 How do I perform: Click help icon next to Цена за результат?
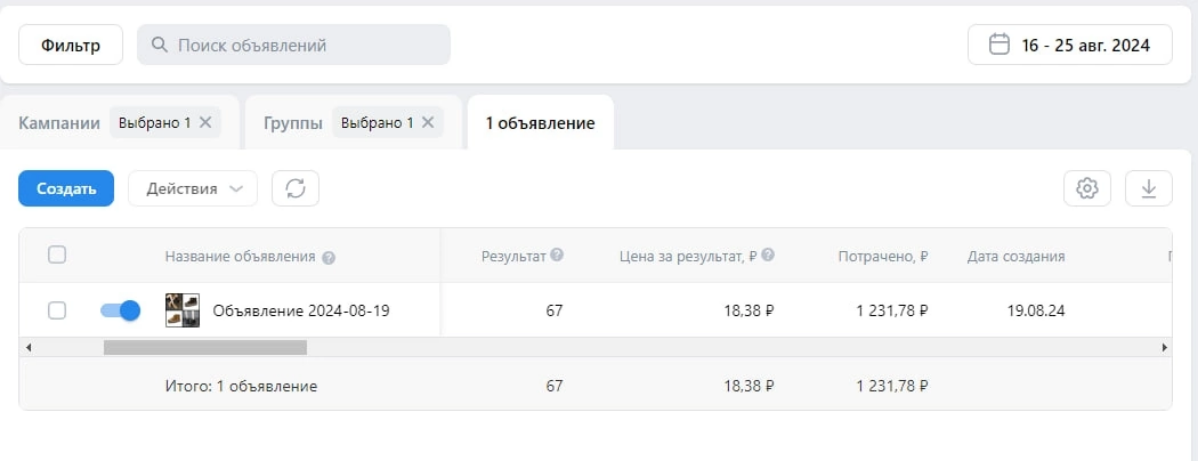(768, 255)
